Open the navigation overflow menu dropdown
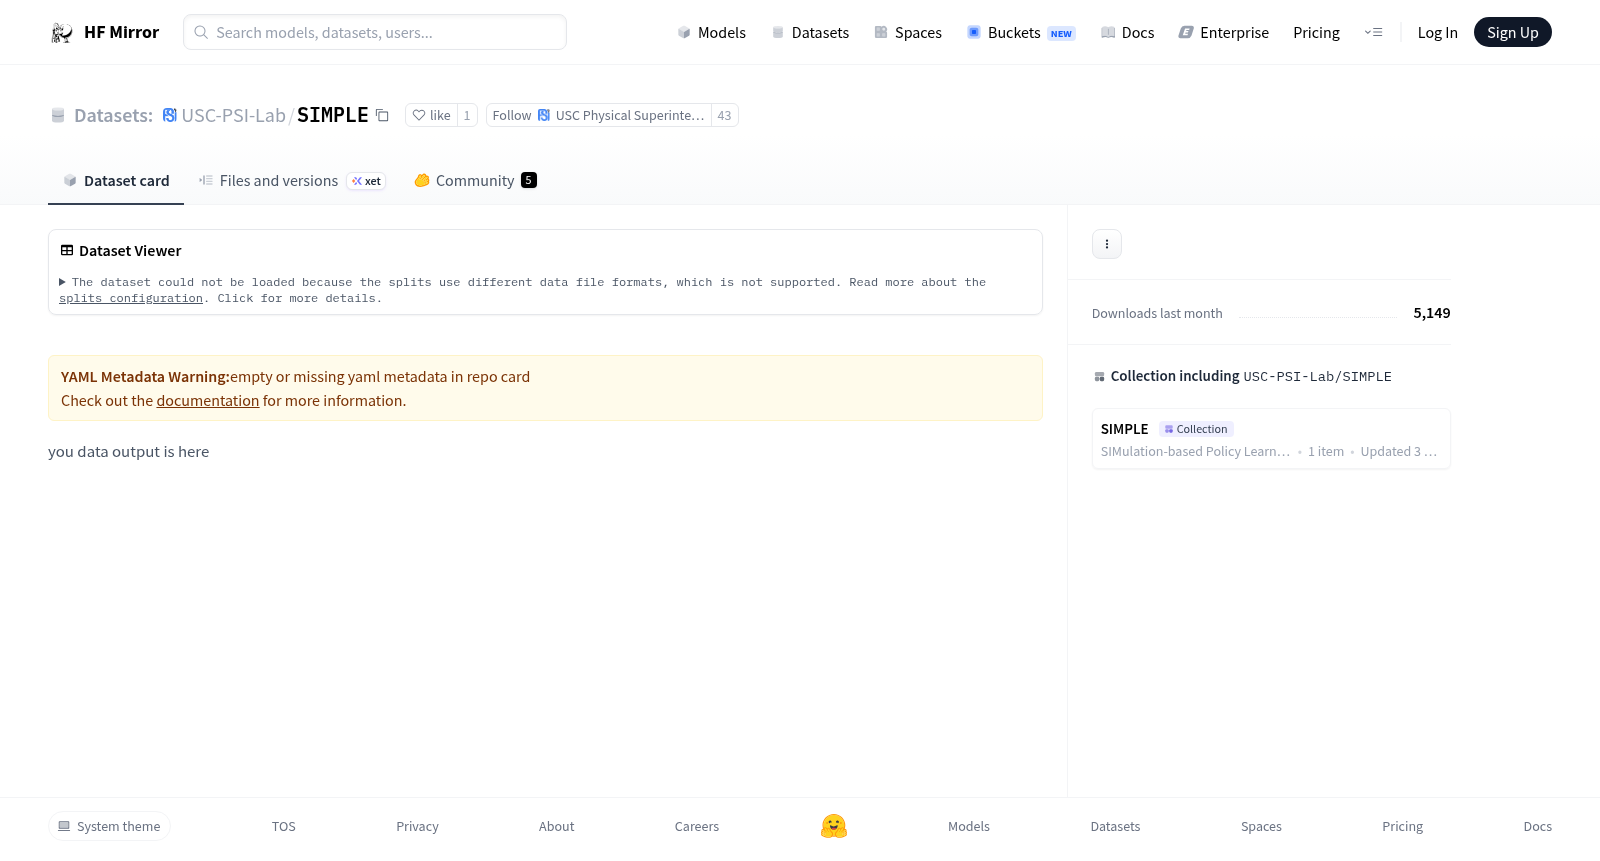 (x=1373, y=33)
